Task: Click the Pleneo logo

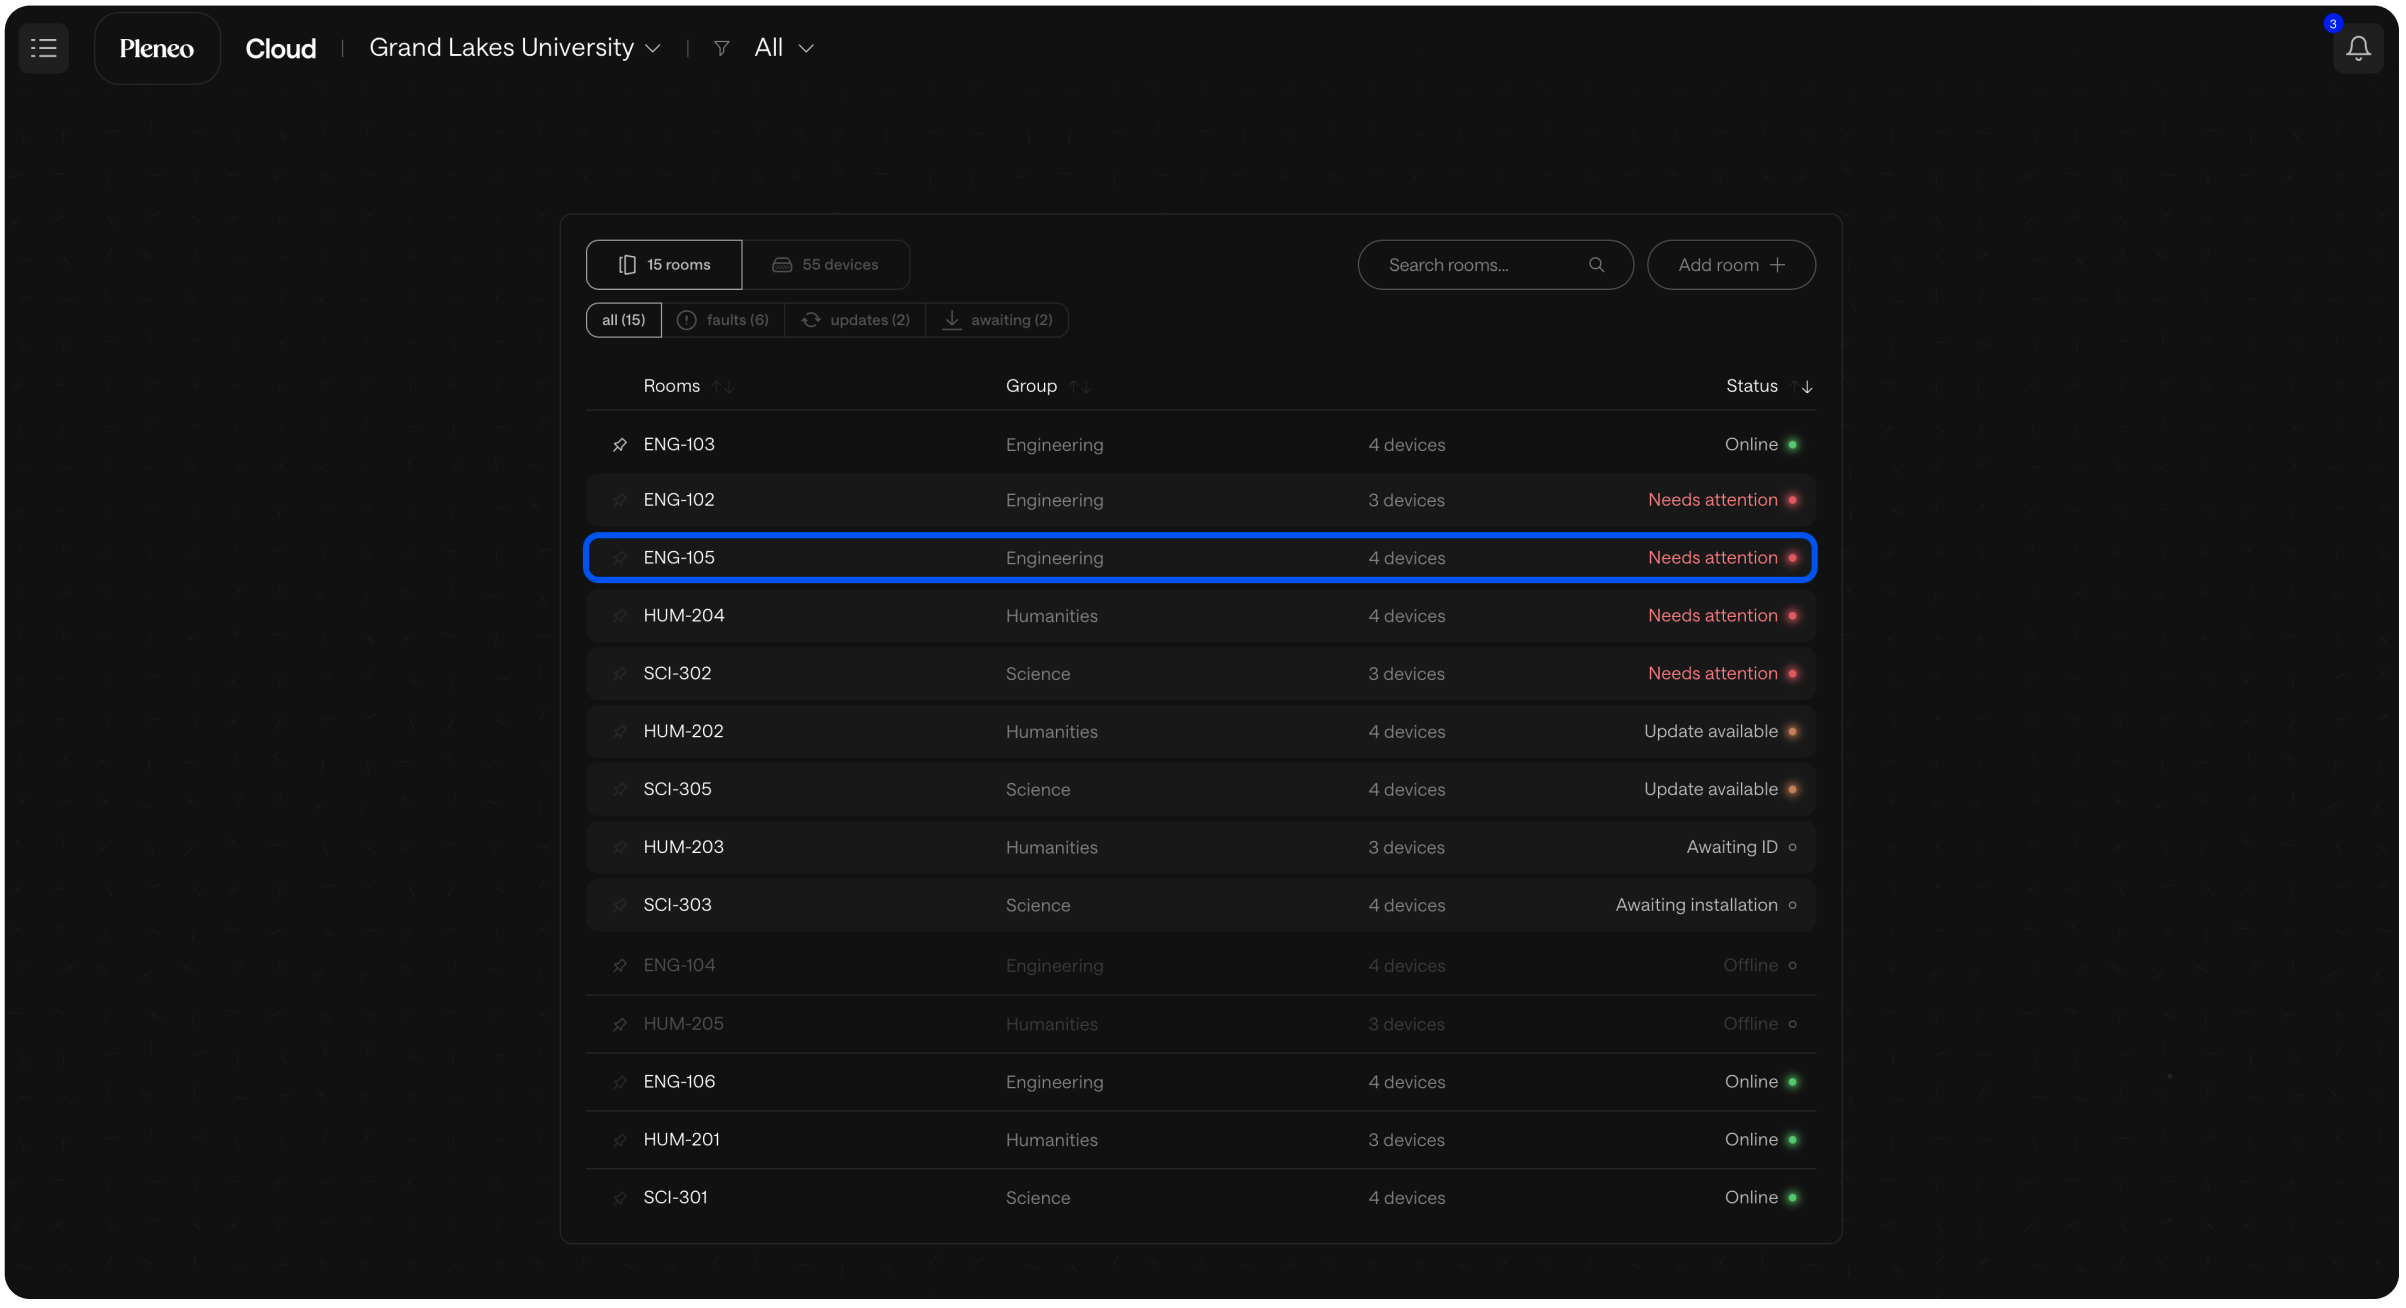Action: pos(157,48)
